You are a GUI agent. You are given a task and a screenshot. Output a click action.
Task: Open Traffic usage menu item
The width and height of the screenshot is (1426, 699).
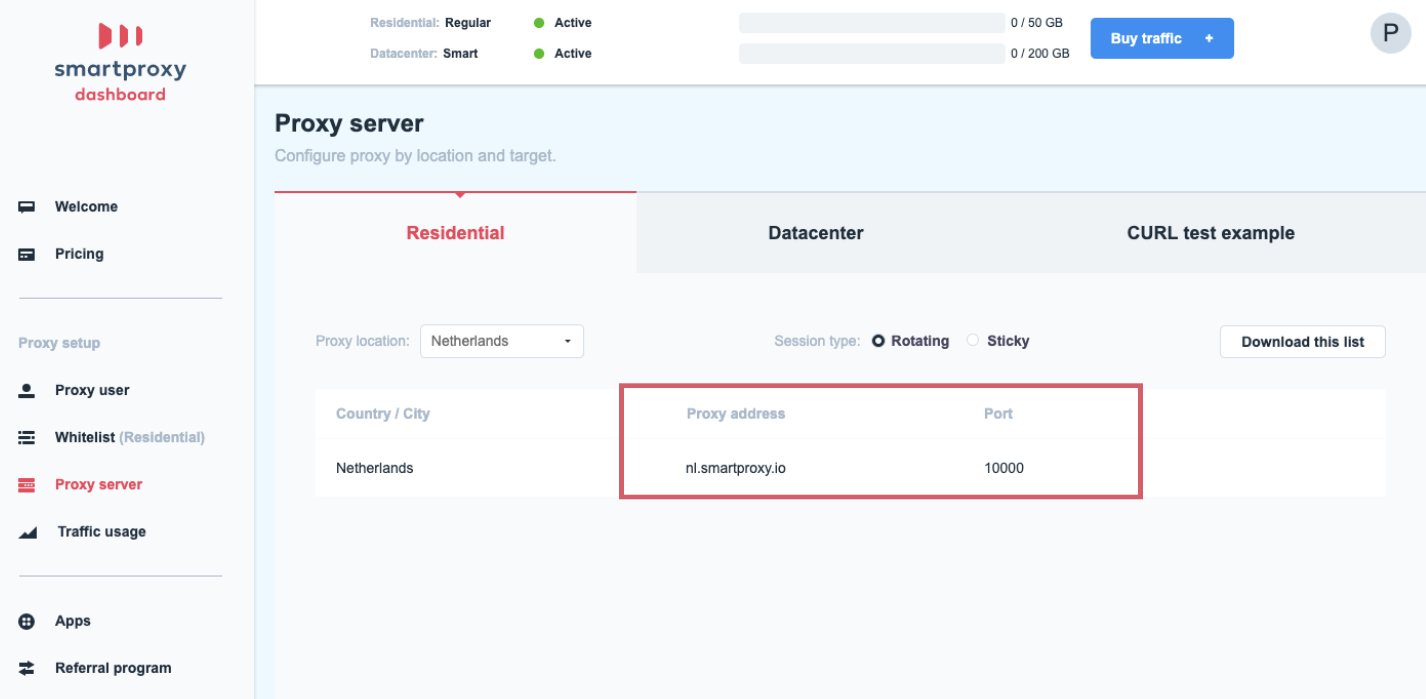[102, 532]
